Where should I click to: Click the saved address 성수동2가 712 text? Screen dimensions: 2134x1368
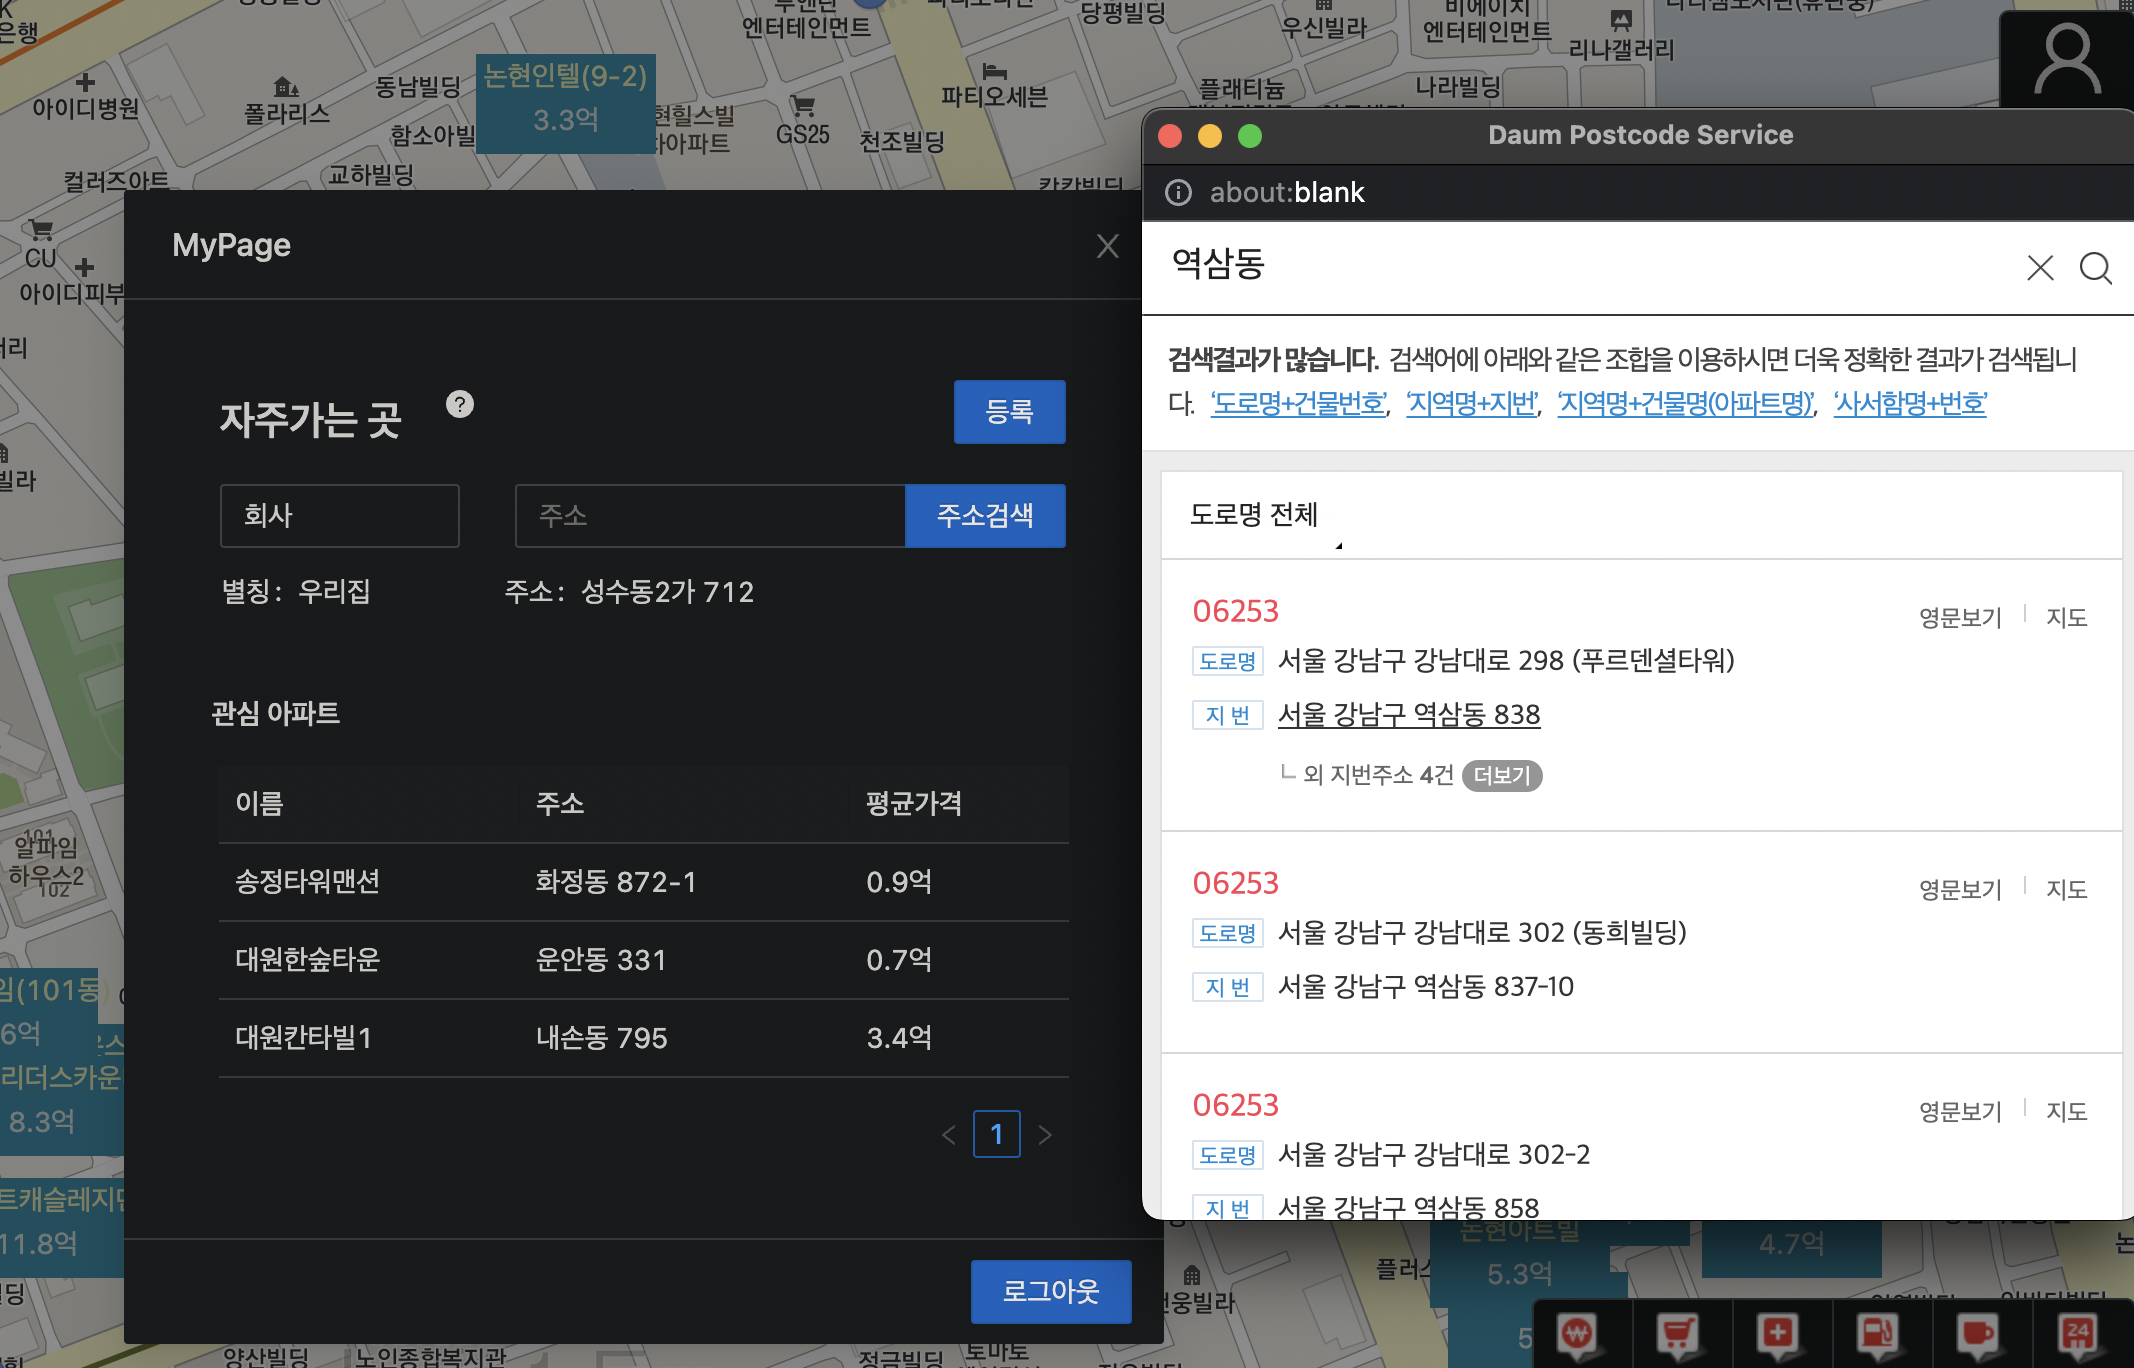coord(667,592)
